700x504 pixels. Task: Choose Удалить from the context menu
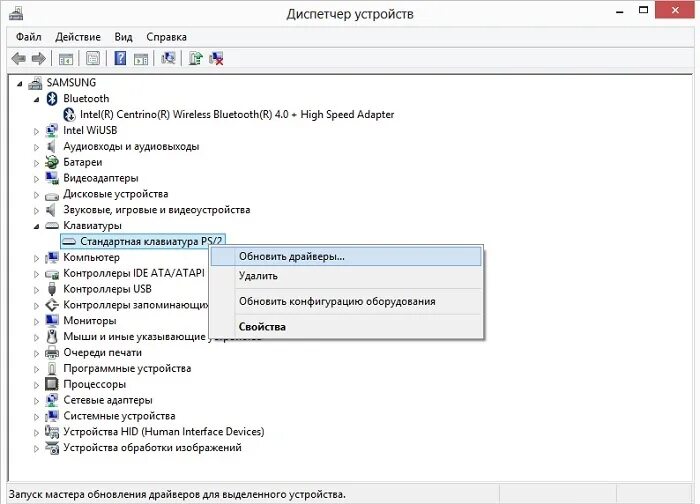tap(346, 276)
